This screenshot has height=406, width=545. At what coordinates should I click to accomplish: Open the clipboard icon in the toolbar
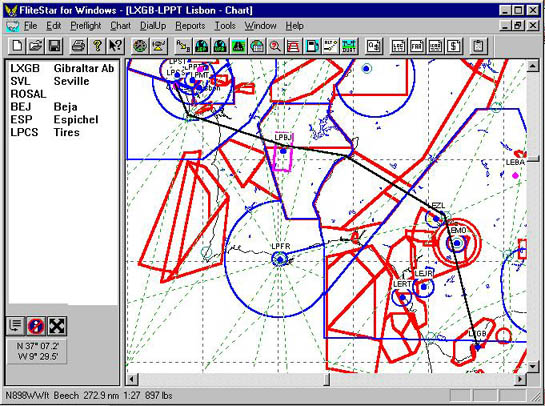point(478,46)
